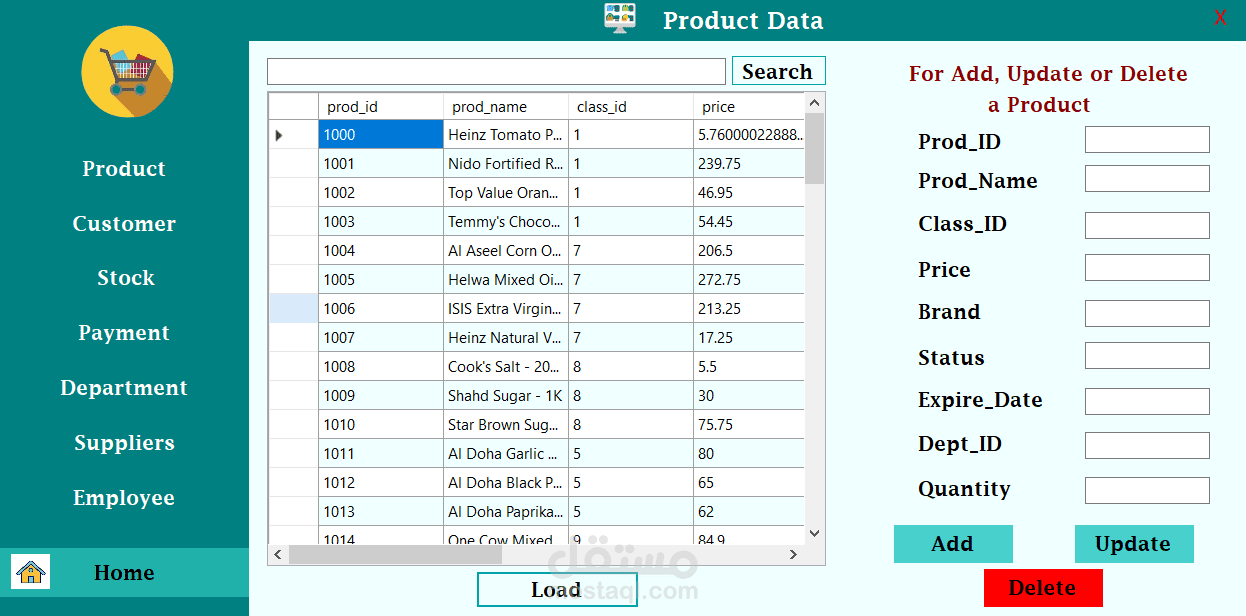The width and height of the screenshot is (1246, 616).
Task: Click the shopping cart logo icon
Action: 127,72
